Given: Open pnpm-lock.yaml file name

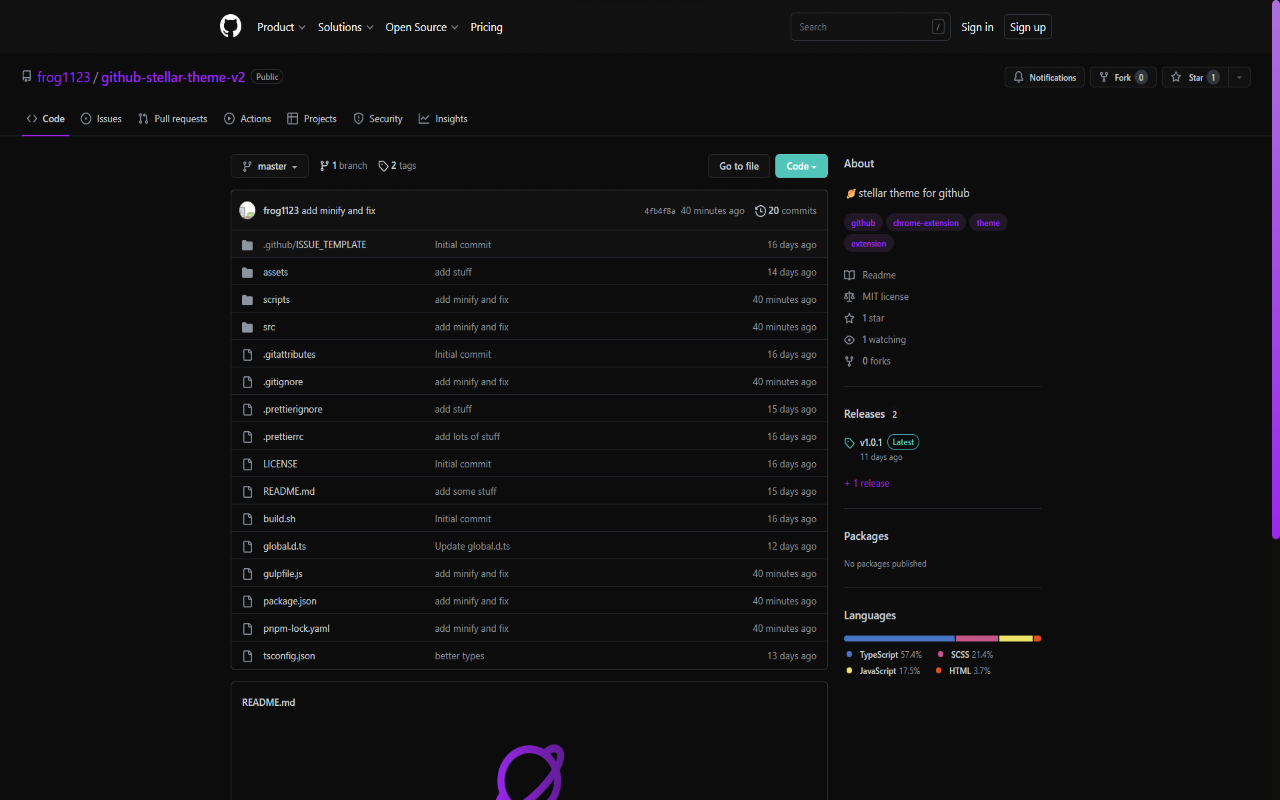Looking at the screenshot, I should tap(296, 629).
